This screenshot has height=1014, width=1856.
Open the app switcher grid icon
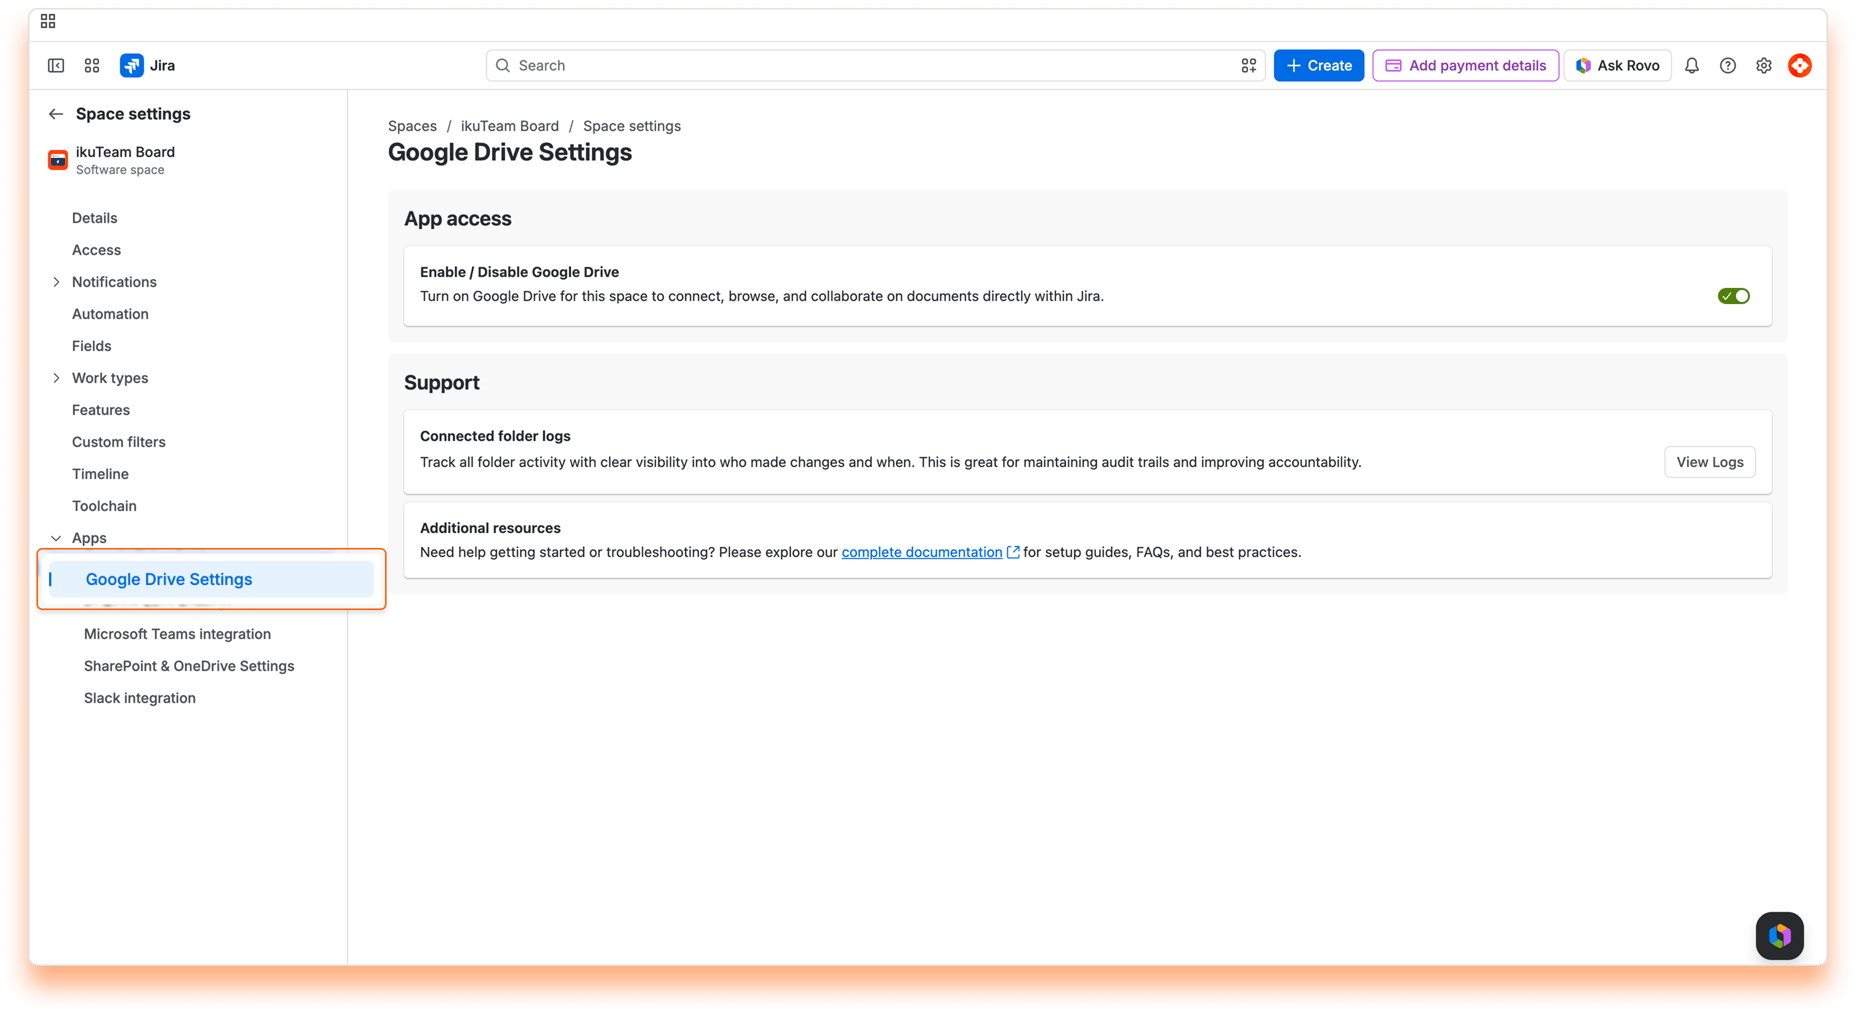pos(92,66)
